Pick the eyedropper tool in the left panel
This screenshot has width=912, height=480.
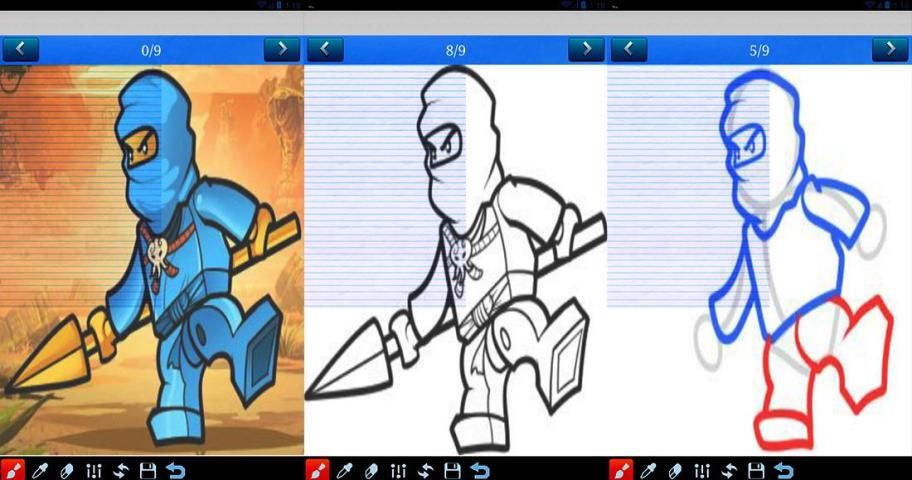(40, 469)
